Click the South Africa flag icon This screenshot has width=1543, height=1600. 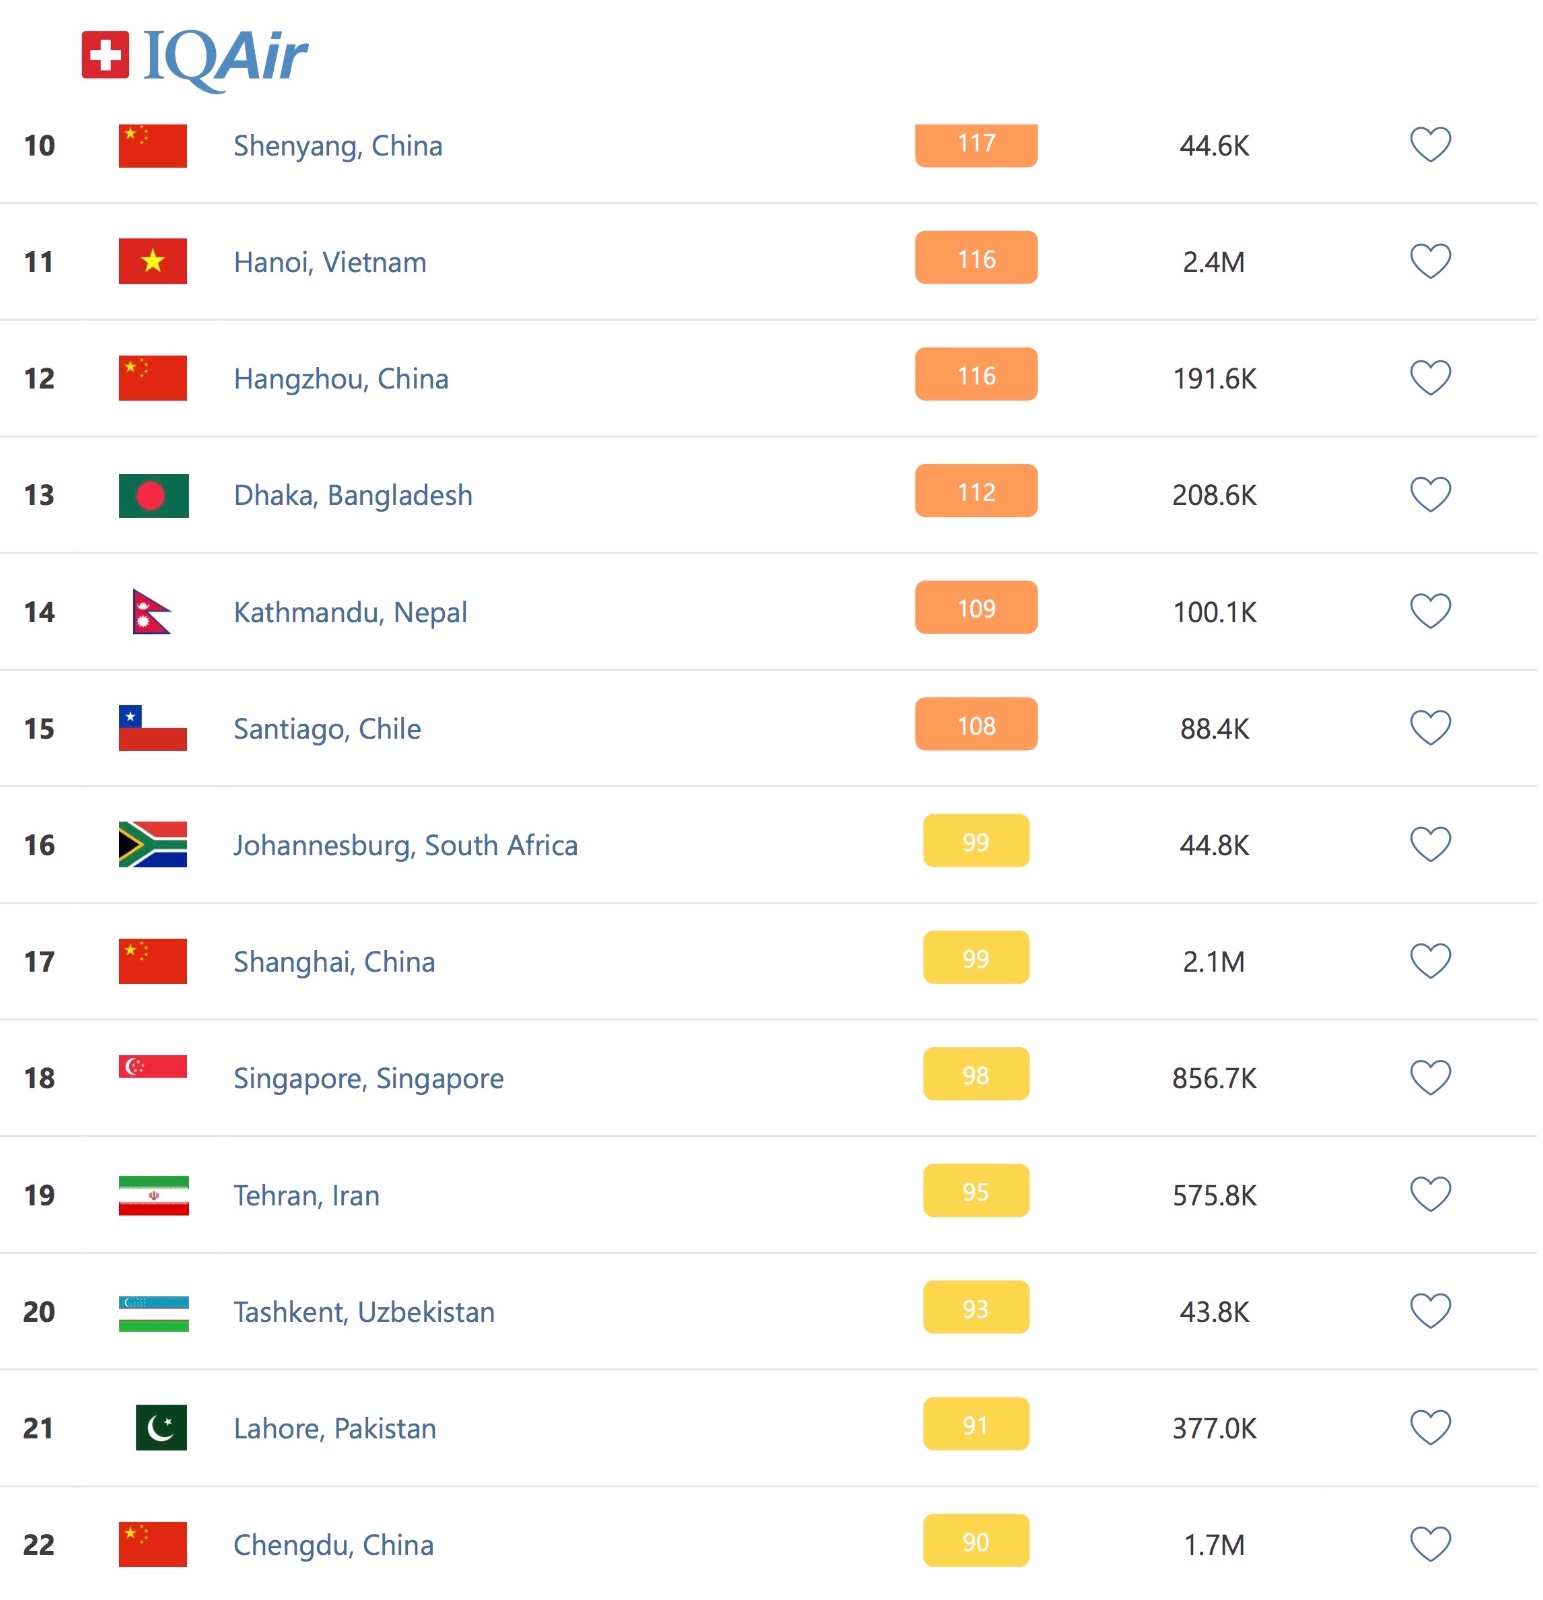point(153,845)
